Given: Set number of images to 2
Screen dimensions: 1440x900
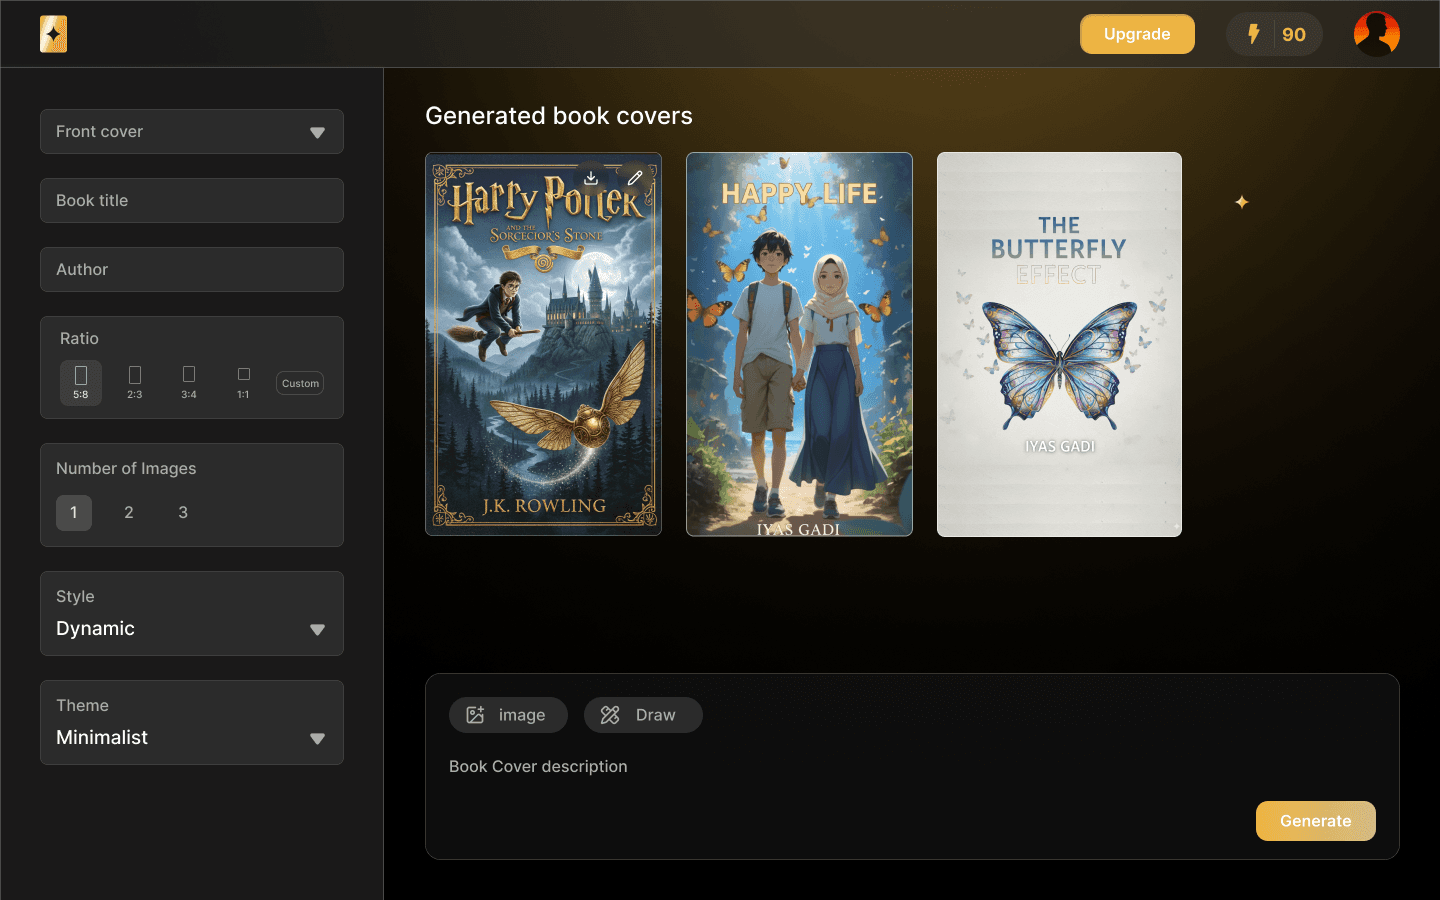Looking at the screenshot, I should tap(128, 513).
